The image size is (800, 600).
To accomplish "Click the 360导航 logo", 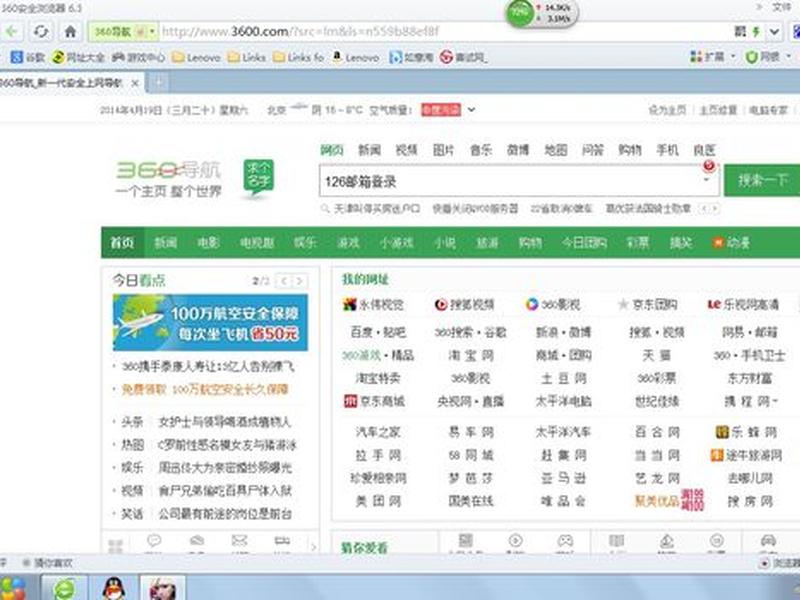I will [x=169, y=179].
